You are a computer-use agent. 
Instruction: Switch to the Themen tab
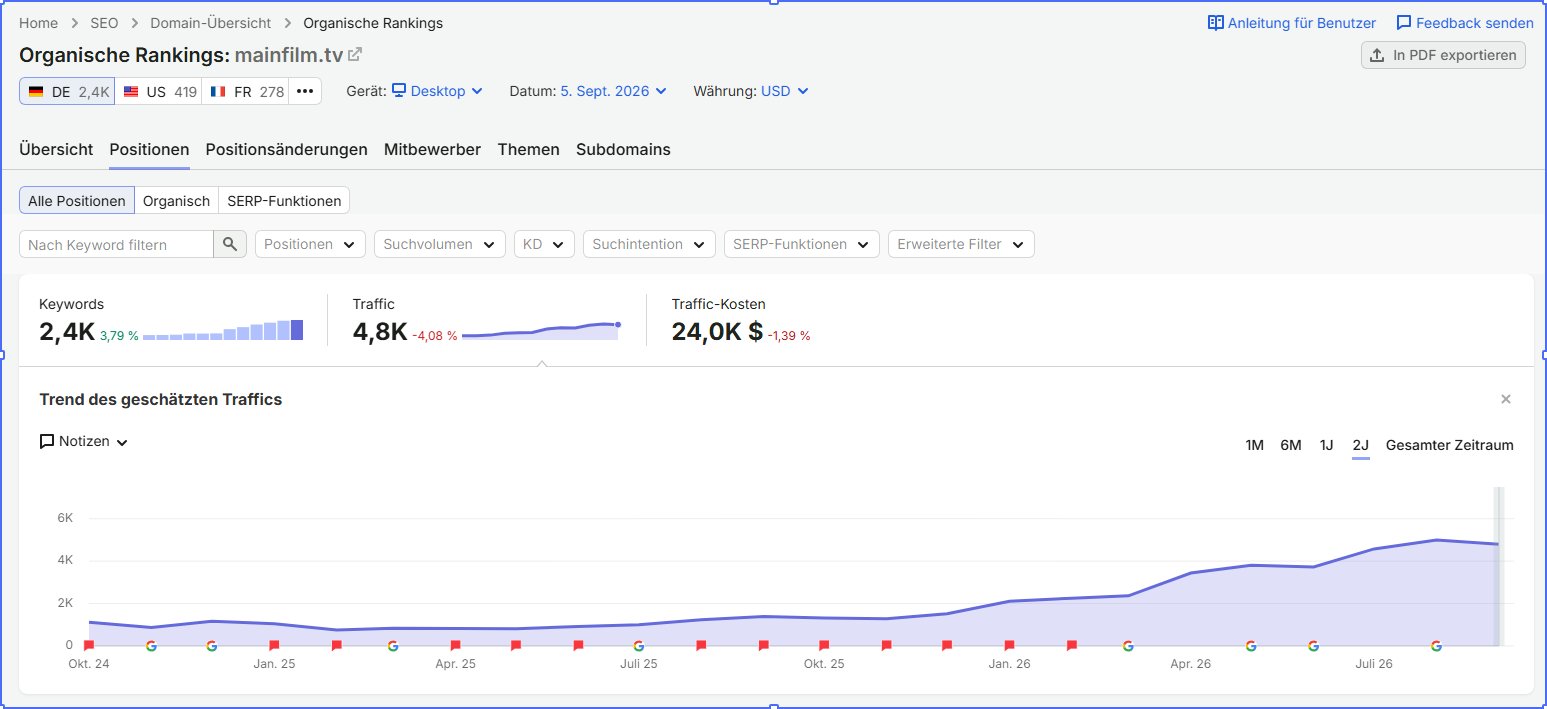(x=528, y=149)
